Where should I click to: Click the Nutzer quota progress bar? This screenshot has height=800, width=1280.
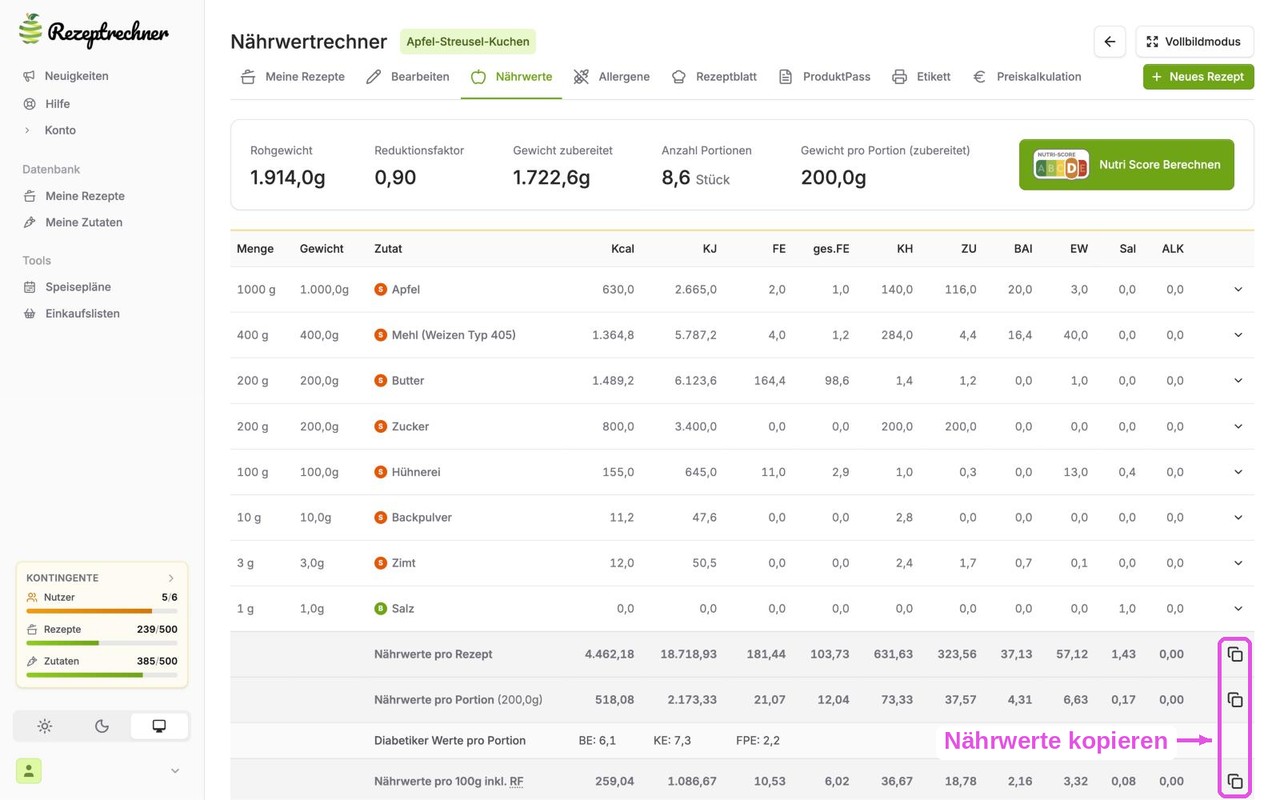102,611
